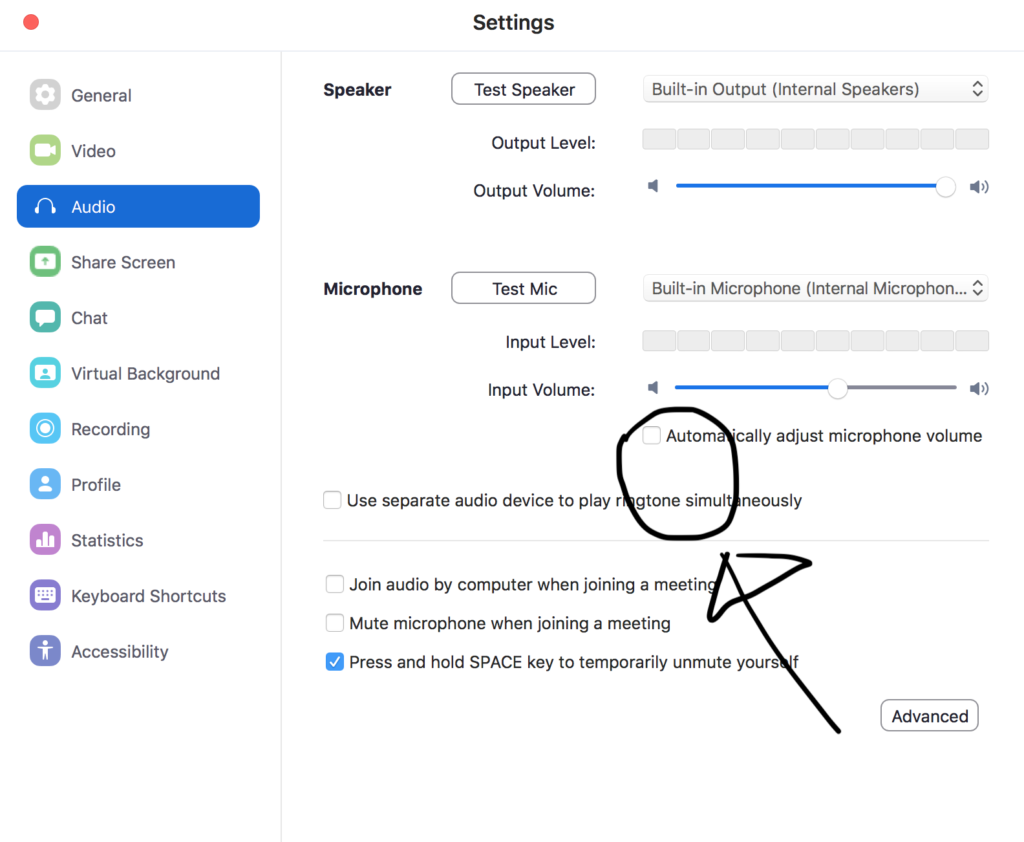The image size is (1024, 842).
Task: Click the input volume low speaker icon
Action: point(653,388)
